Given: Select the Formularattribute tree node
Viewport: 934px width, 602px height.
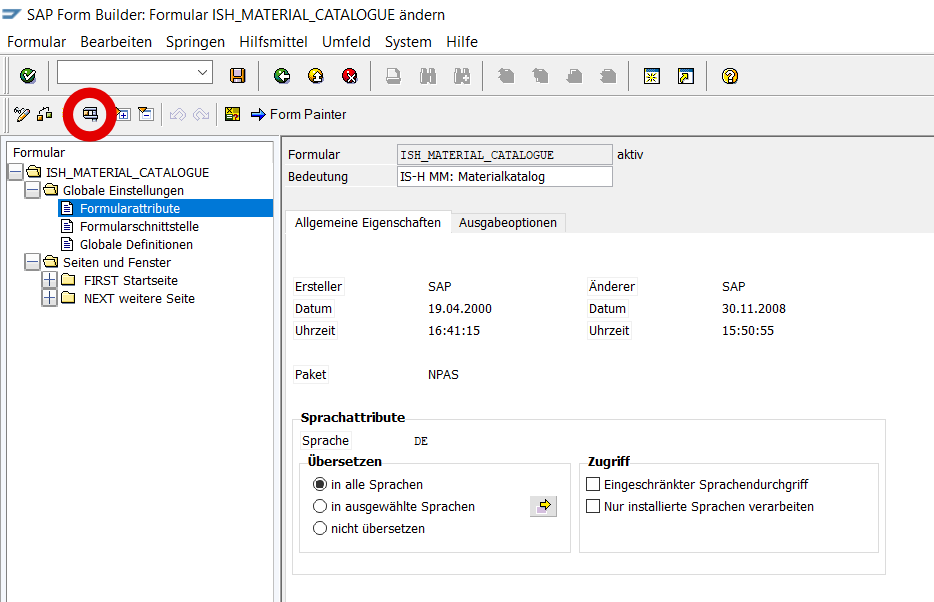Looking at the screenshot, I should point(130,208).
